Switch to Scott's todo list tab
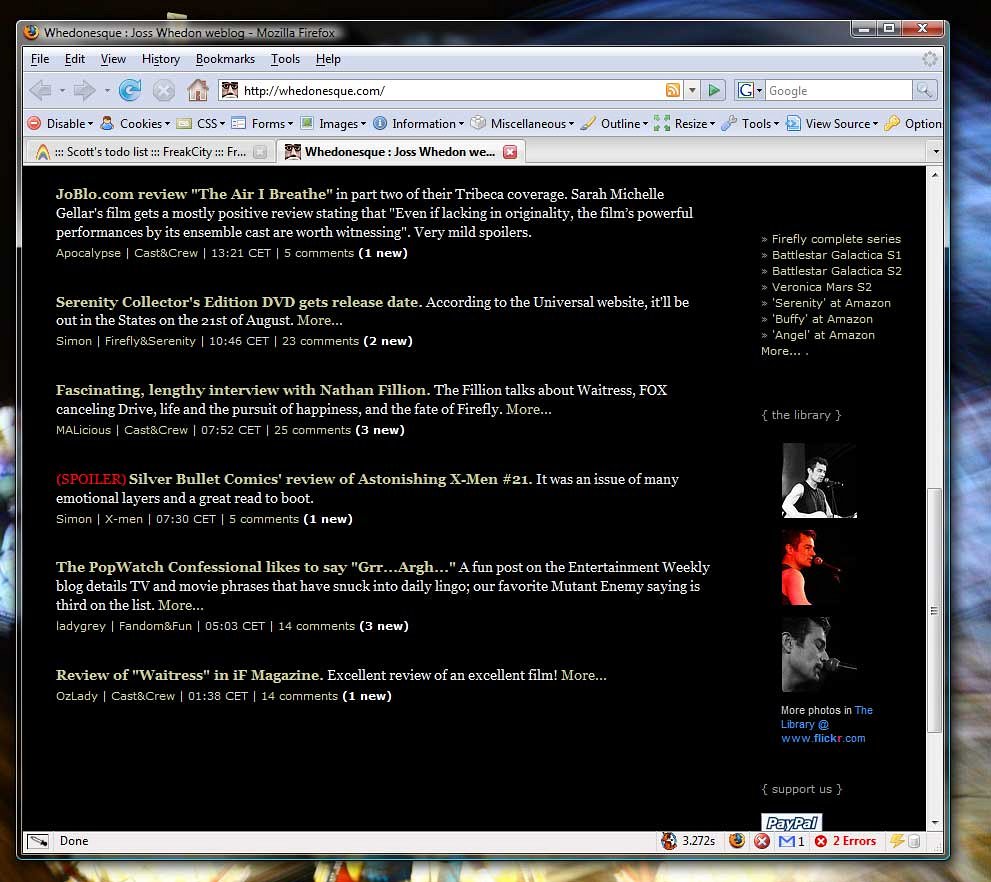This screenshot has height=882, width=991. click(x=140, y=152)
